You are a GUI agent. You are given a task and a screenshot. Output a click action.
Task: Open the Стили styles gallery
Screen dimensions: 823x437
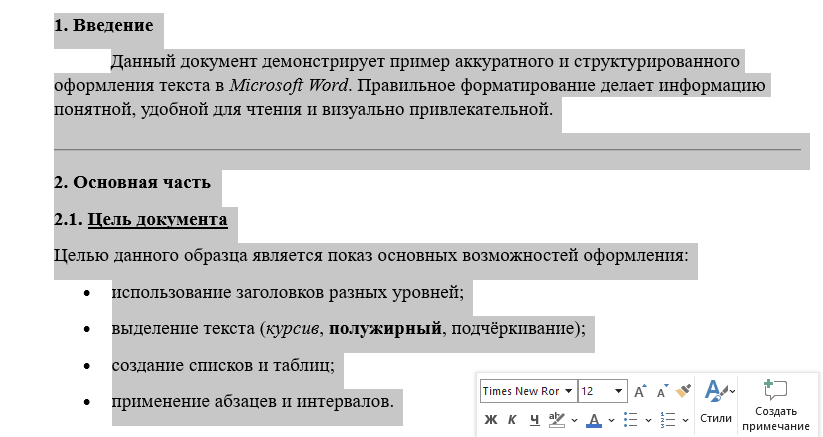[x=716, y=403]
